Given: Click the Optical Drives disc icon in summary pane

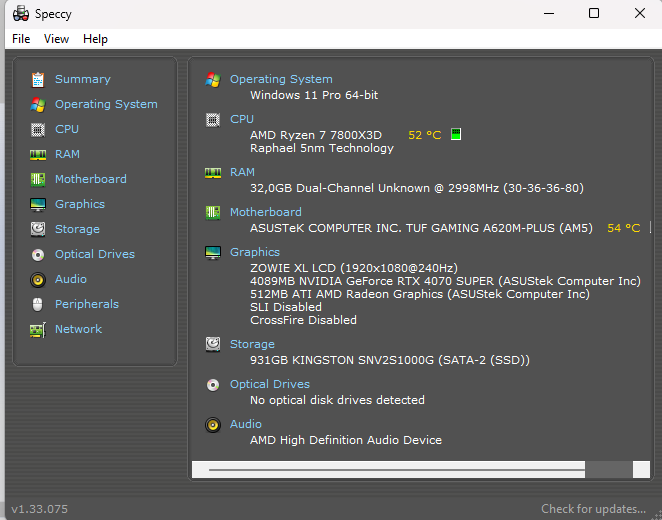Looking at the screenshot, I should coord(213,385).
